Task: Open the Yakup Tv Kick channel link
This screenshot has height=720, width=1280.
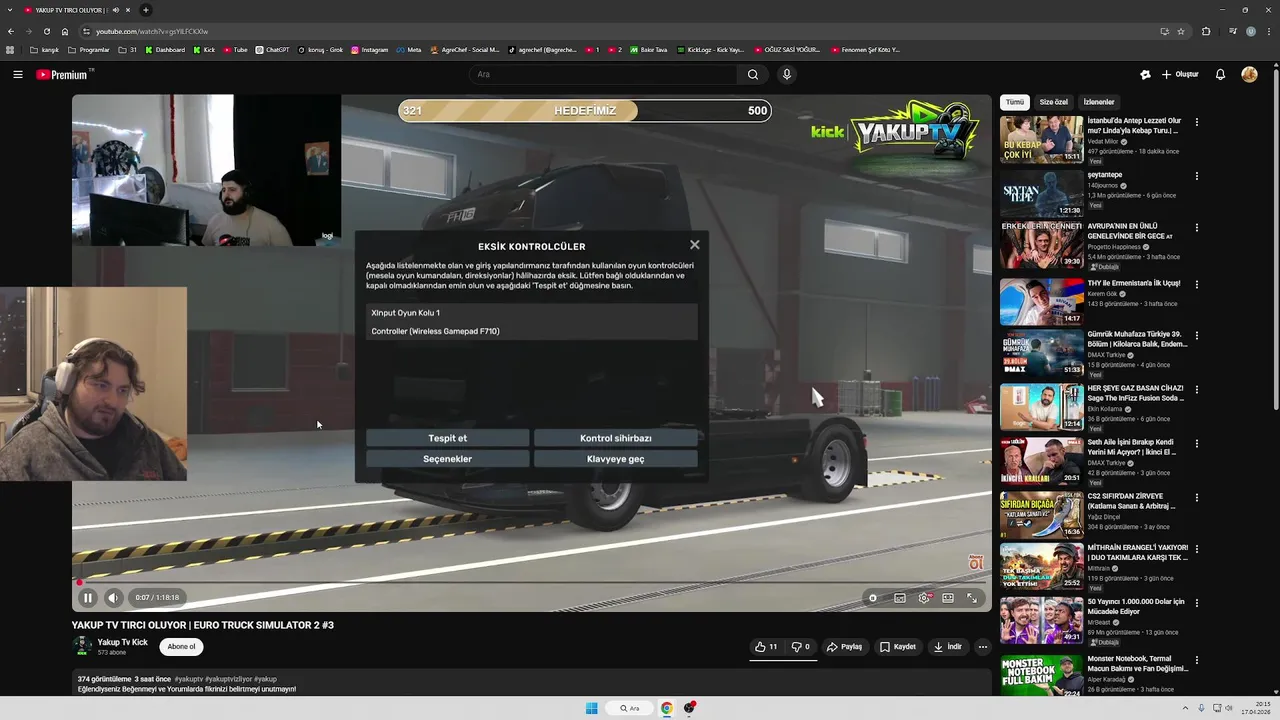Action: (122, 642)
